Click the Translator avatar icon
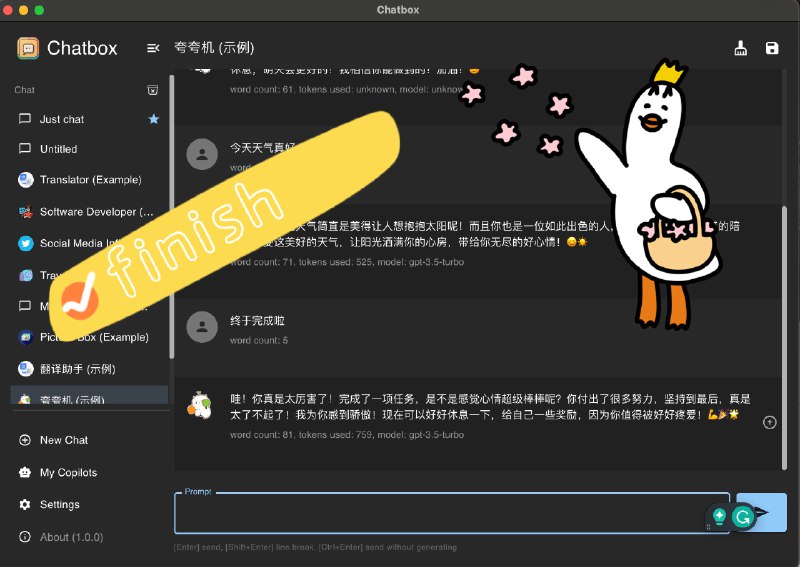The width and height of the screenshot is (800, 567). [26, 180]
